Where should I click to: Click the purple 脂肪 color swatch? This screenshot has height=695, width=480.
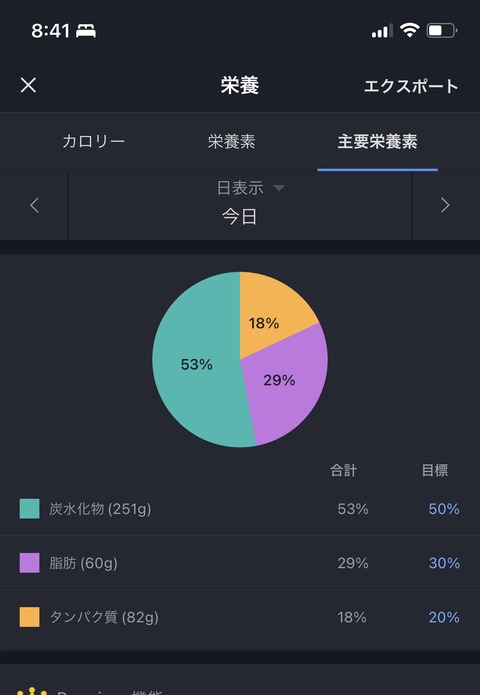point(30,563)
